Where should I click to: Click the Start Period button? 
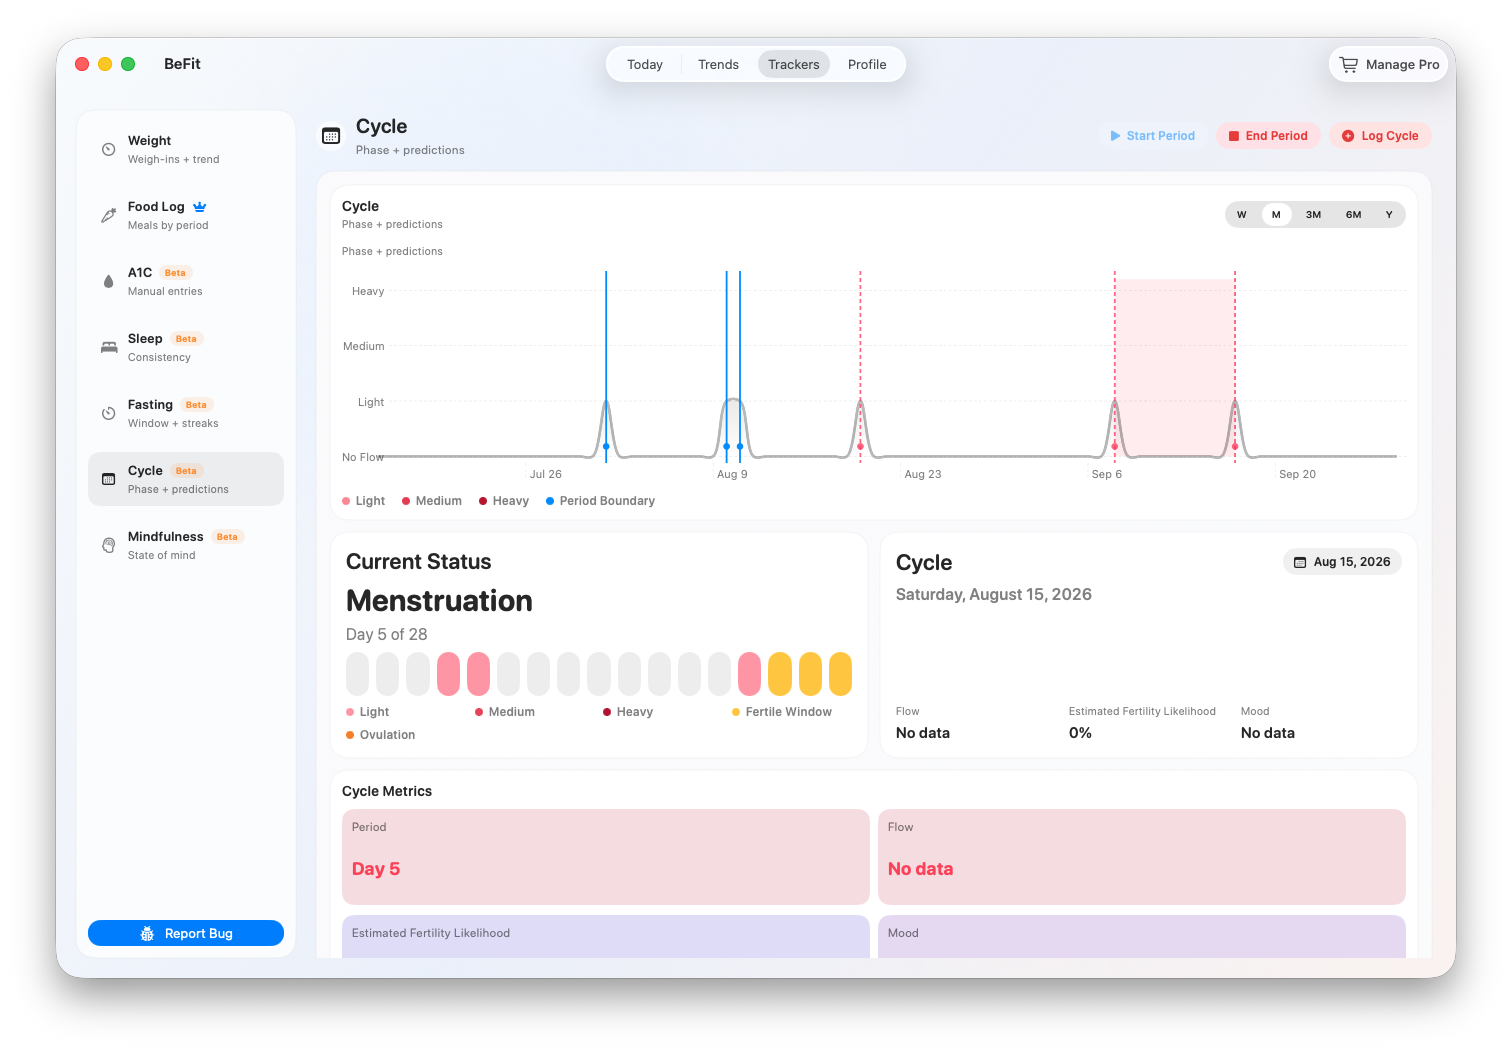[1152, 136]
